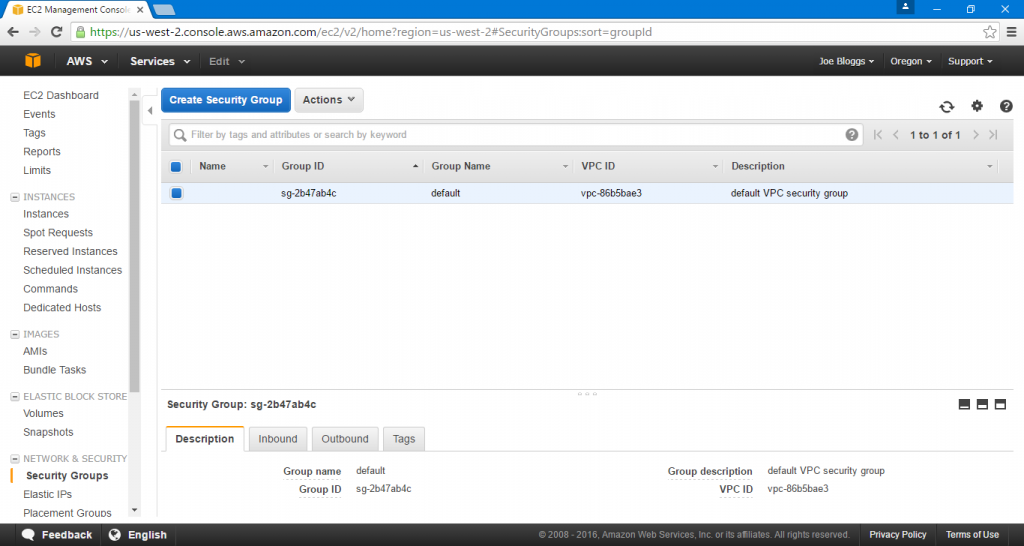
Task: Open the Privacy Policy link
Action: pyautogui.click(x=897, y=534)
